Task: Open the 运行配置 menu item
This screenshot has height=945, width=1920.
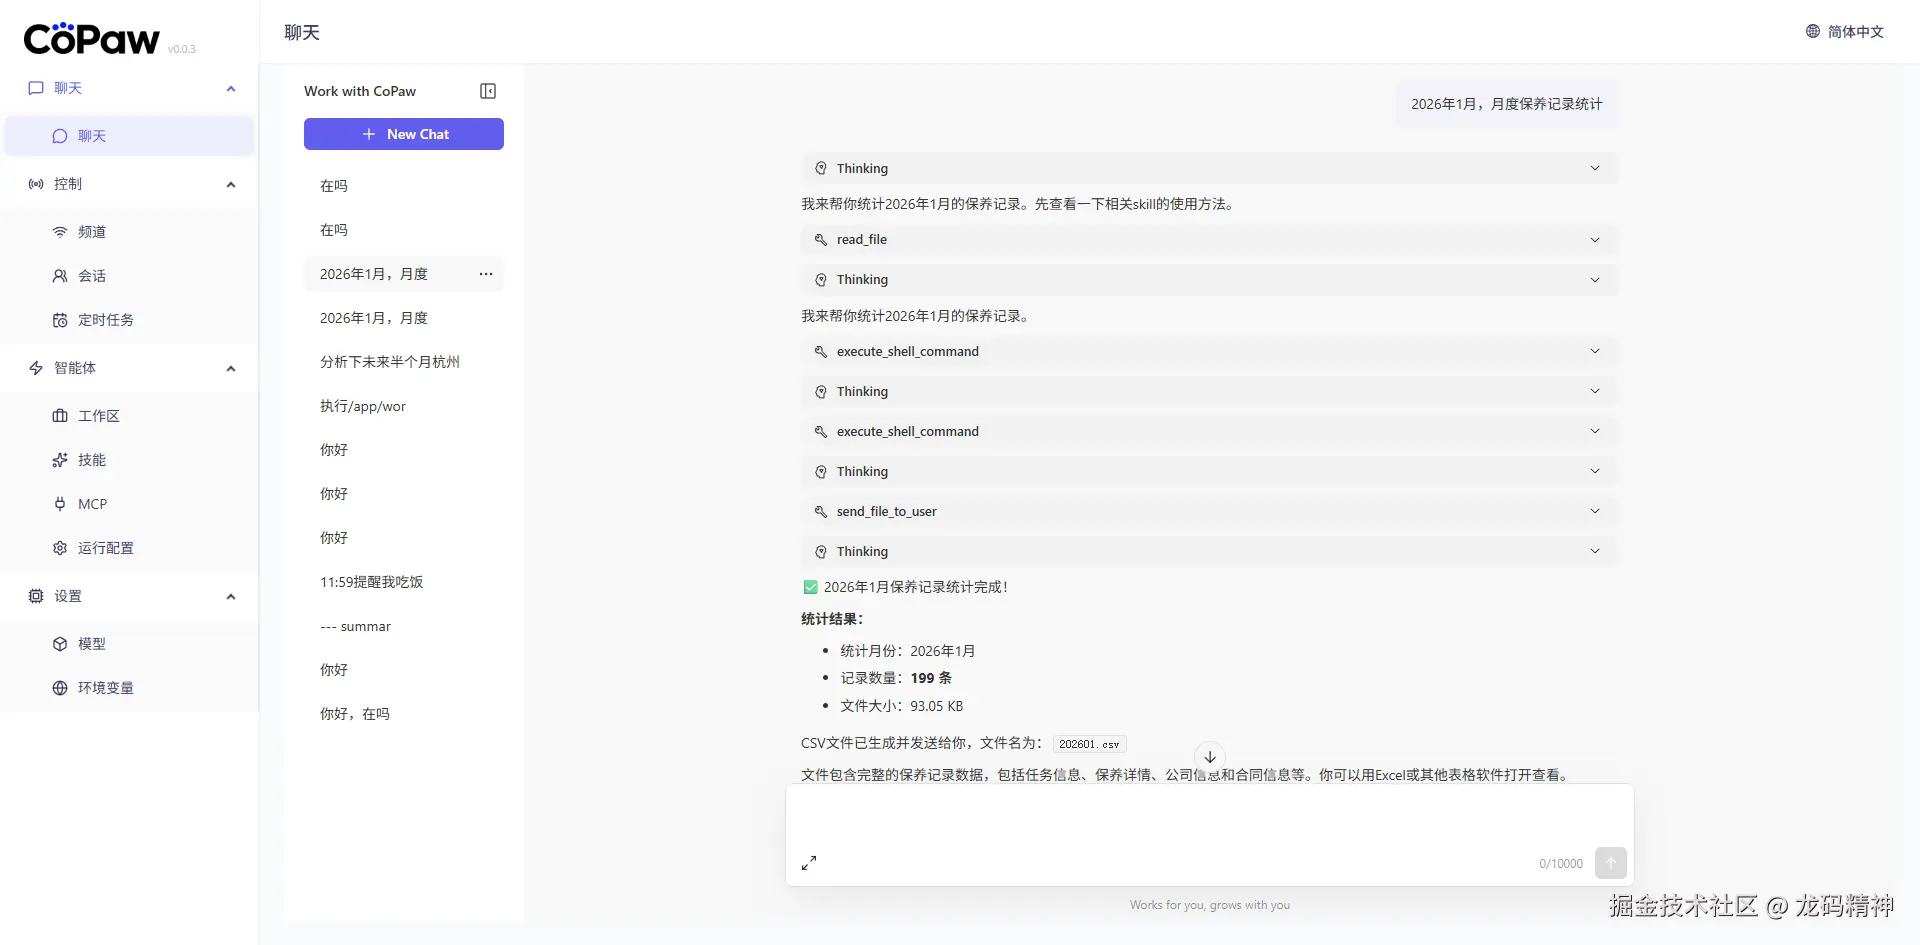Action: click(129, 548)
